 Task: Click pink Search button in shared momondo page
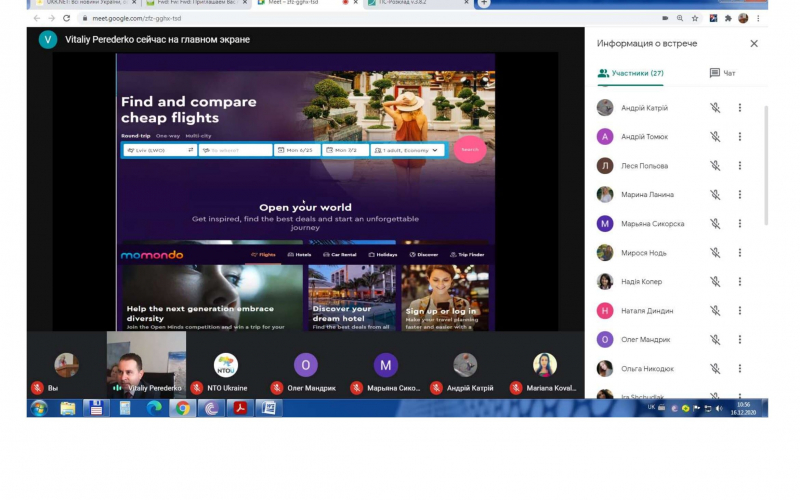click(470, 149)
